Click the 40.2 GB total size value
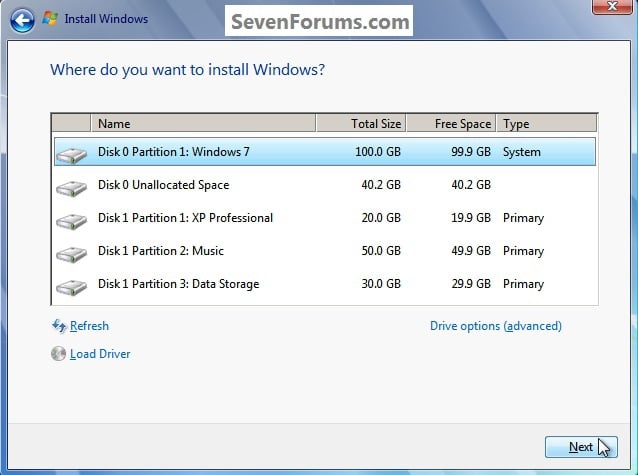 [x=381, y=185]
